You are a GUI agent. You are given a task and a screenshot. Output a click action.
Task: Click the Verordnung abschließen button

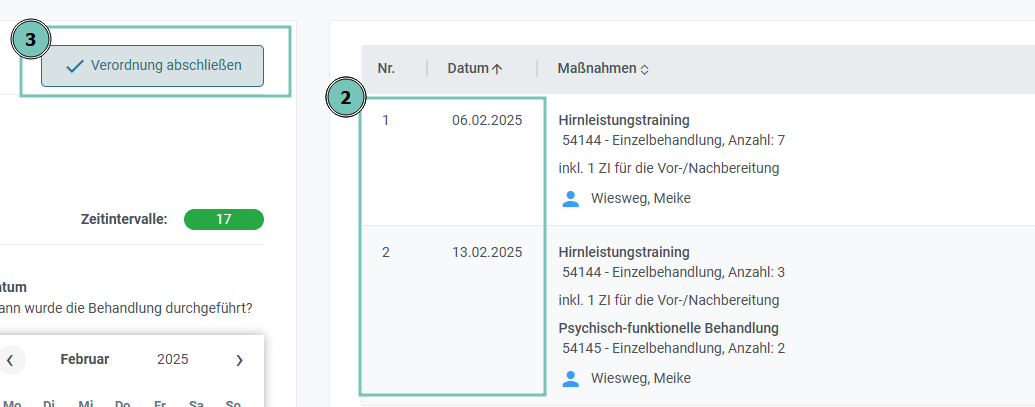pos(152,66)
